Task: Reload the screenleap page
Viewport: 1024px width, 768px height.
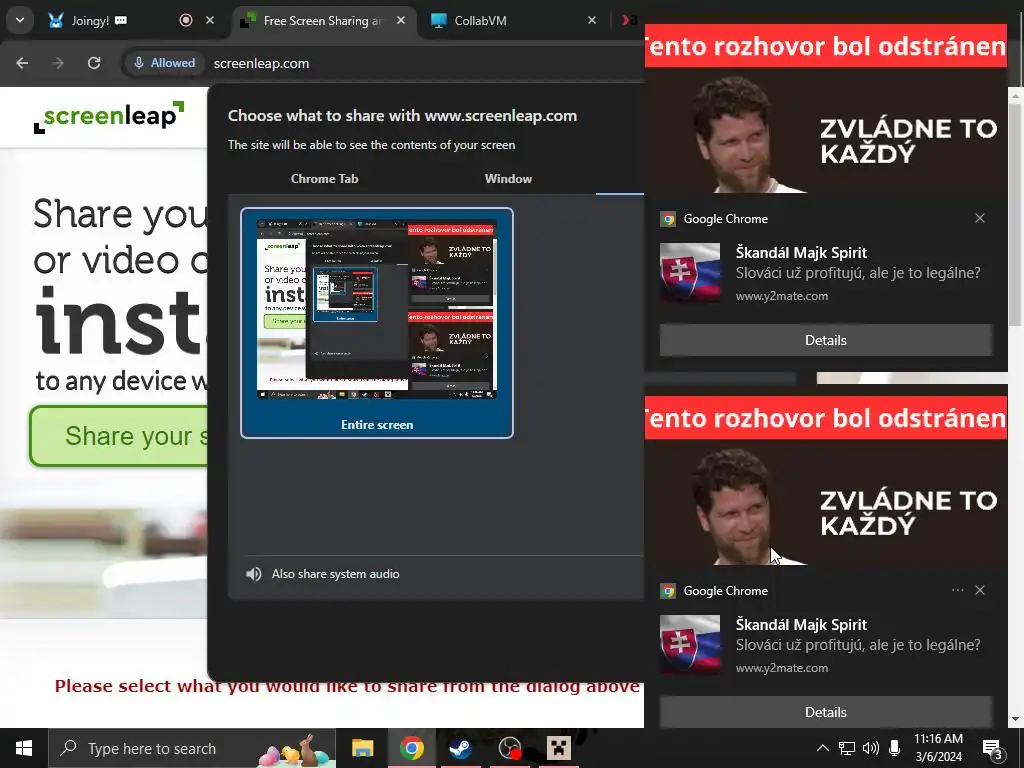Action: point(94,63)
